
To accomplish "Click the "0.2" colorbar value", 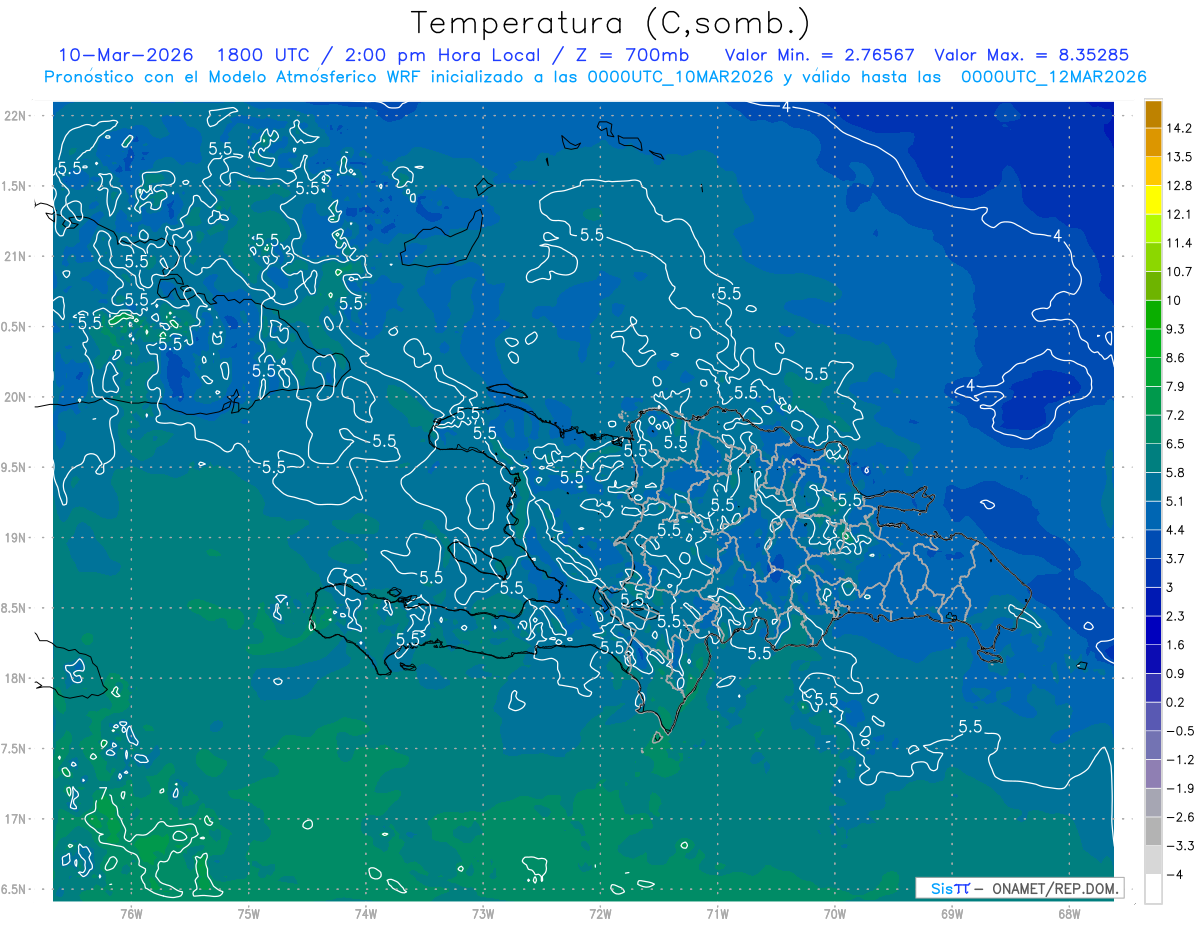I will tap(1176, 702).
